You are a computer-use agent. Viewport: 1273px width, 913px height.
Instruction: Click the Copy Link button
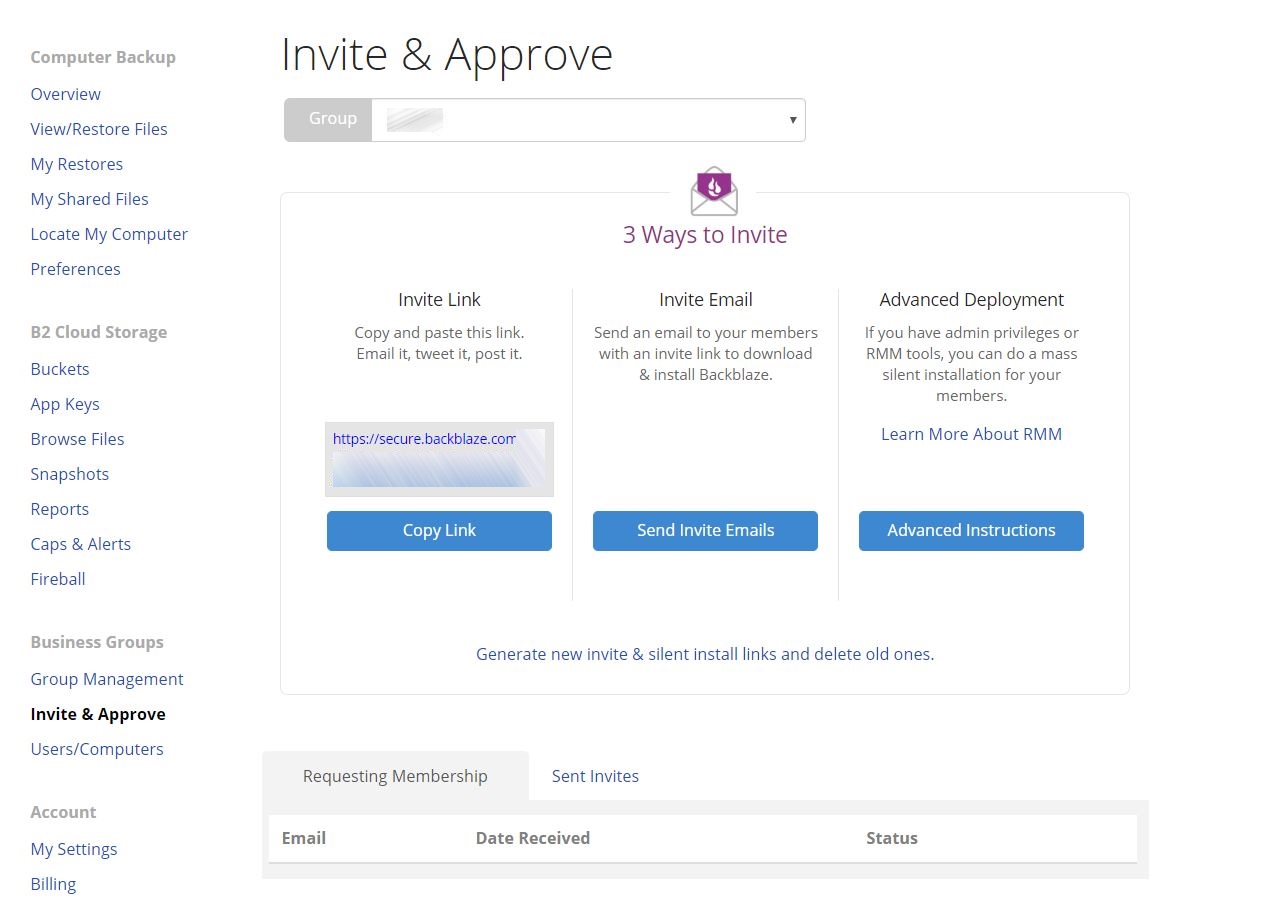(x=439, y=531)
